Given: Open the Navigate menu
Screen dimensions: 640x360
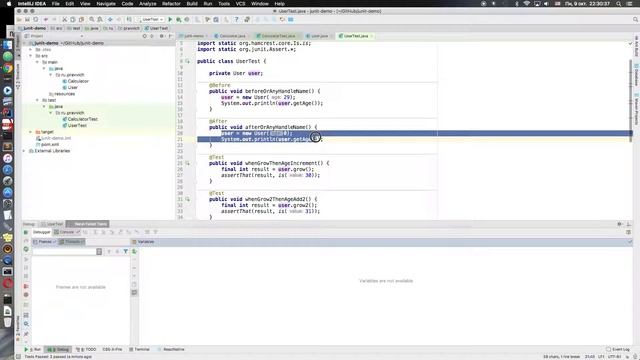Looking at the screenshot, I should click(x=106, y=4).
